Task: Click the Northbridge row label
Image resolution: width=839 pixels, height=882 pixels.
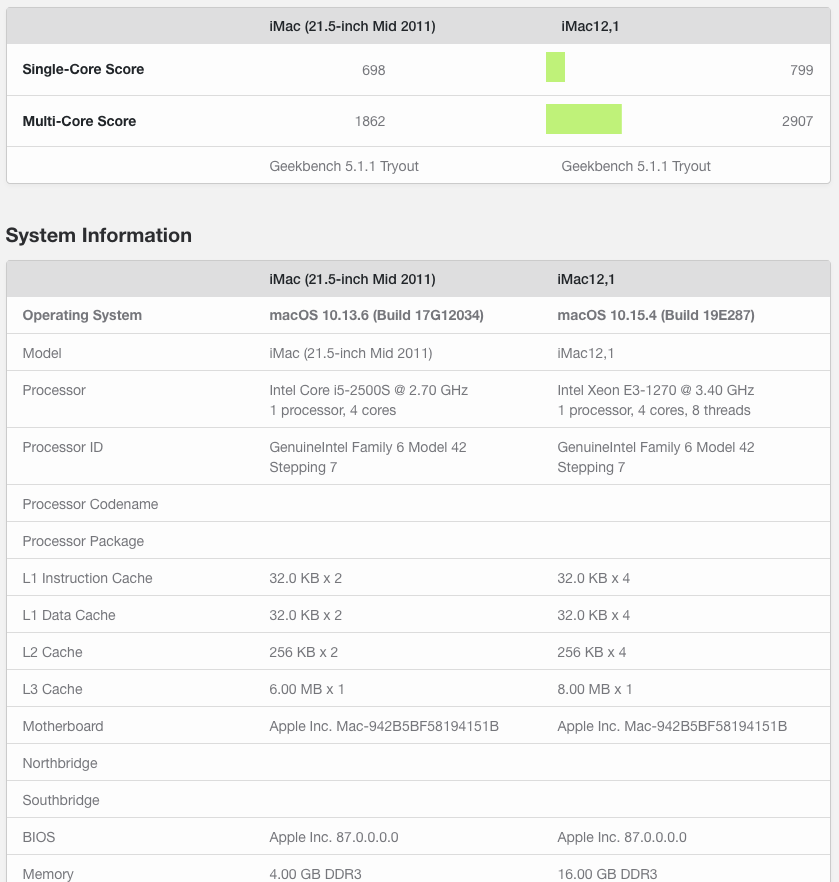Action: [60, 763]
